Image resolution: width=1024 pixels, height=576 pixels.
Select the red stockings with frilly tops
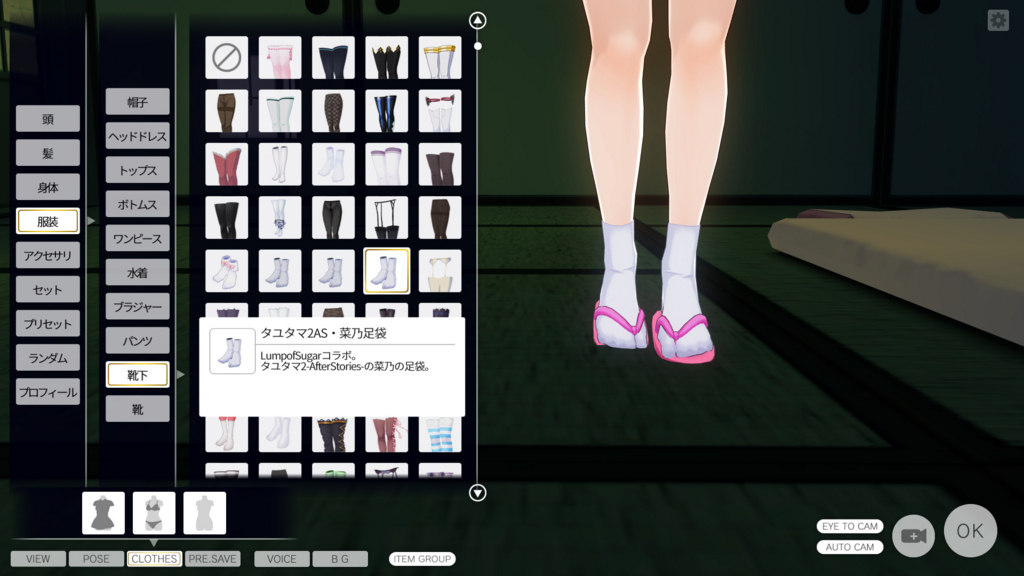[x=227, y=165]
